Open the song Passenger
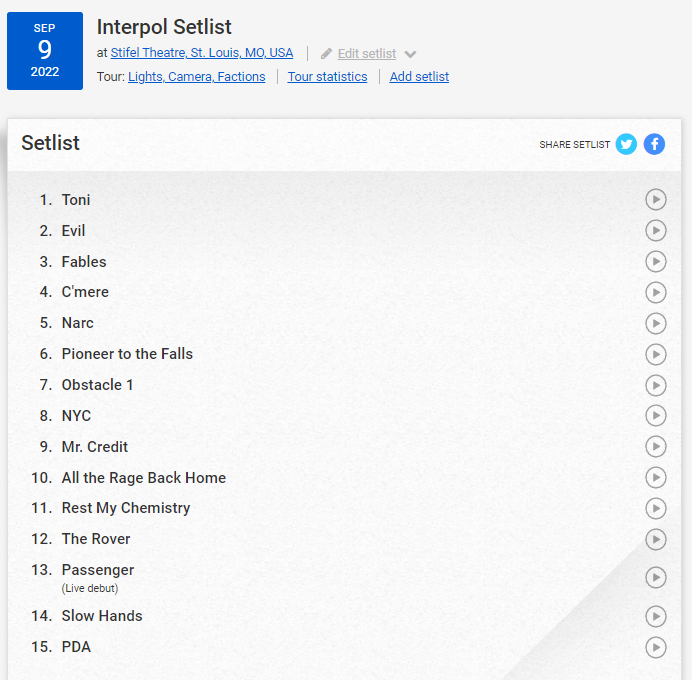The width and height of the screenshot is (692, 680). coord(98,570)
